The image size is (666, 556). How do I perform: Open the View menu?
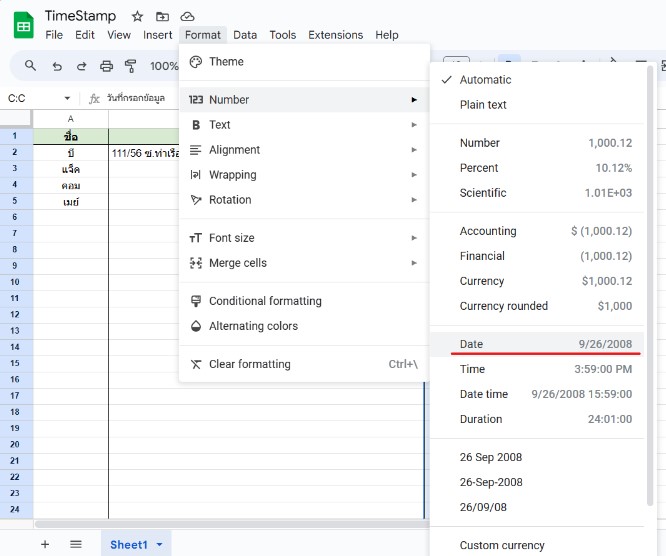[x=119, y=35]
